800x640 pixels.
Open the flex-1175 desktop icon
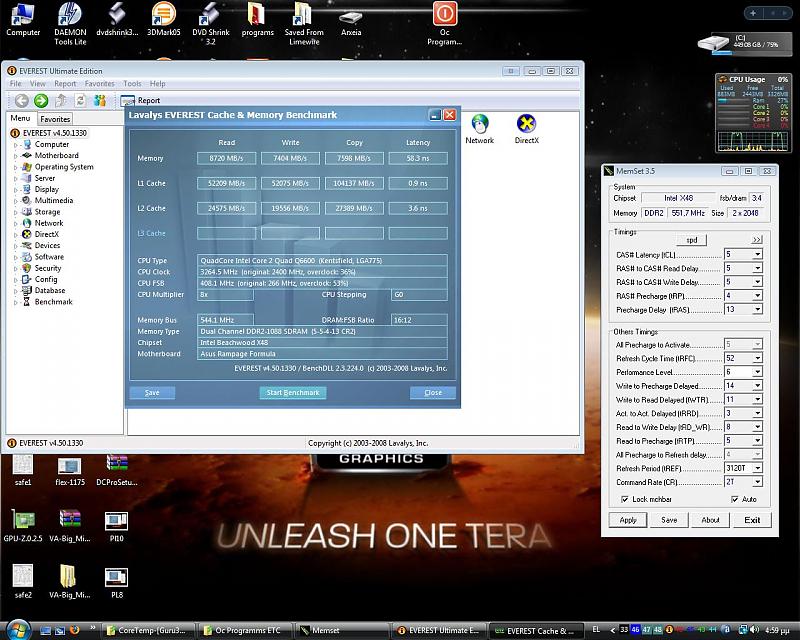pos(70,471)
